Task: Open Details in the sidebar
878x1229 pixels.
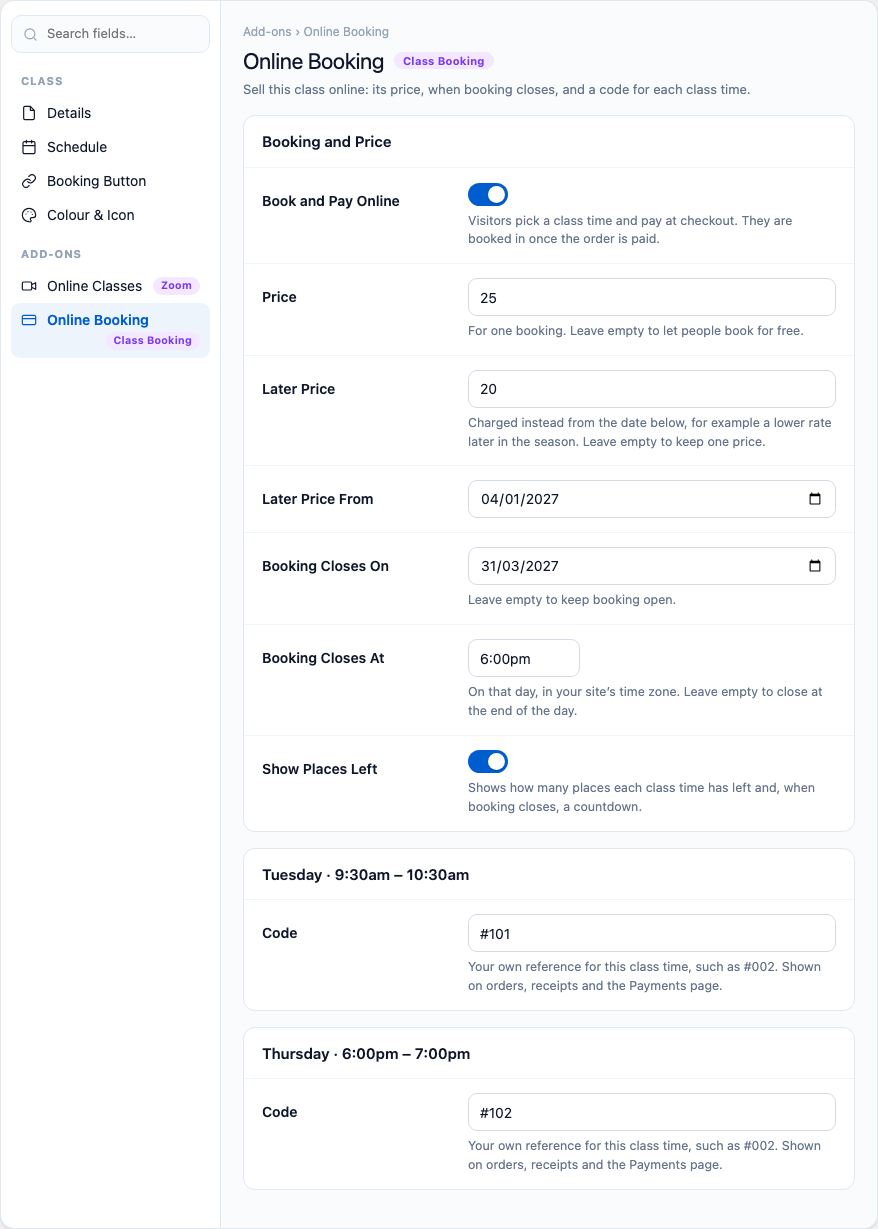Action: pyautogui.click(x=110, y=113)
